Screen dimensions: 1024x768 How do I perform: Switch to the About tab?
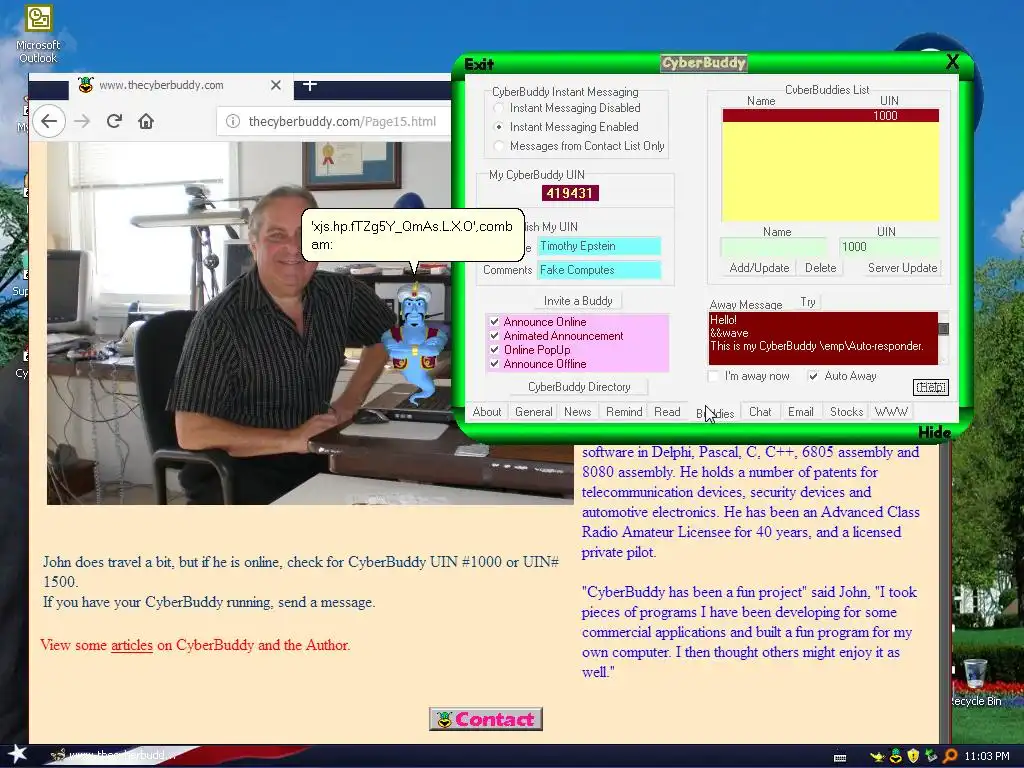click(487, 412)
